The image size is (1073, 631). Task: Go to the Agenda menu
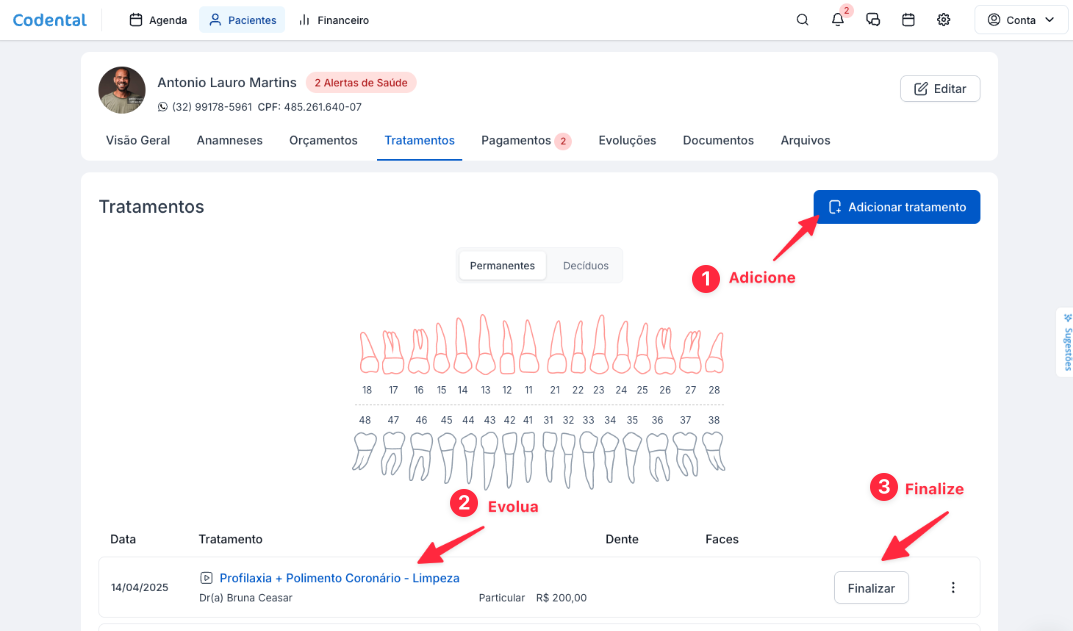click(x=158, y=20)
